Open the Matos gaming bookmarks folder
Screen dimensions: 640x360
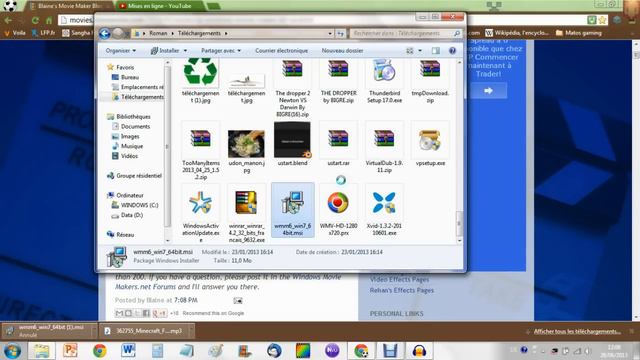coord(579,33)
